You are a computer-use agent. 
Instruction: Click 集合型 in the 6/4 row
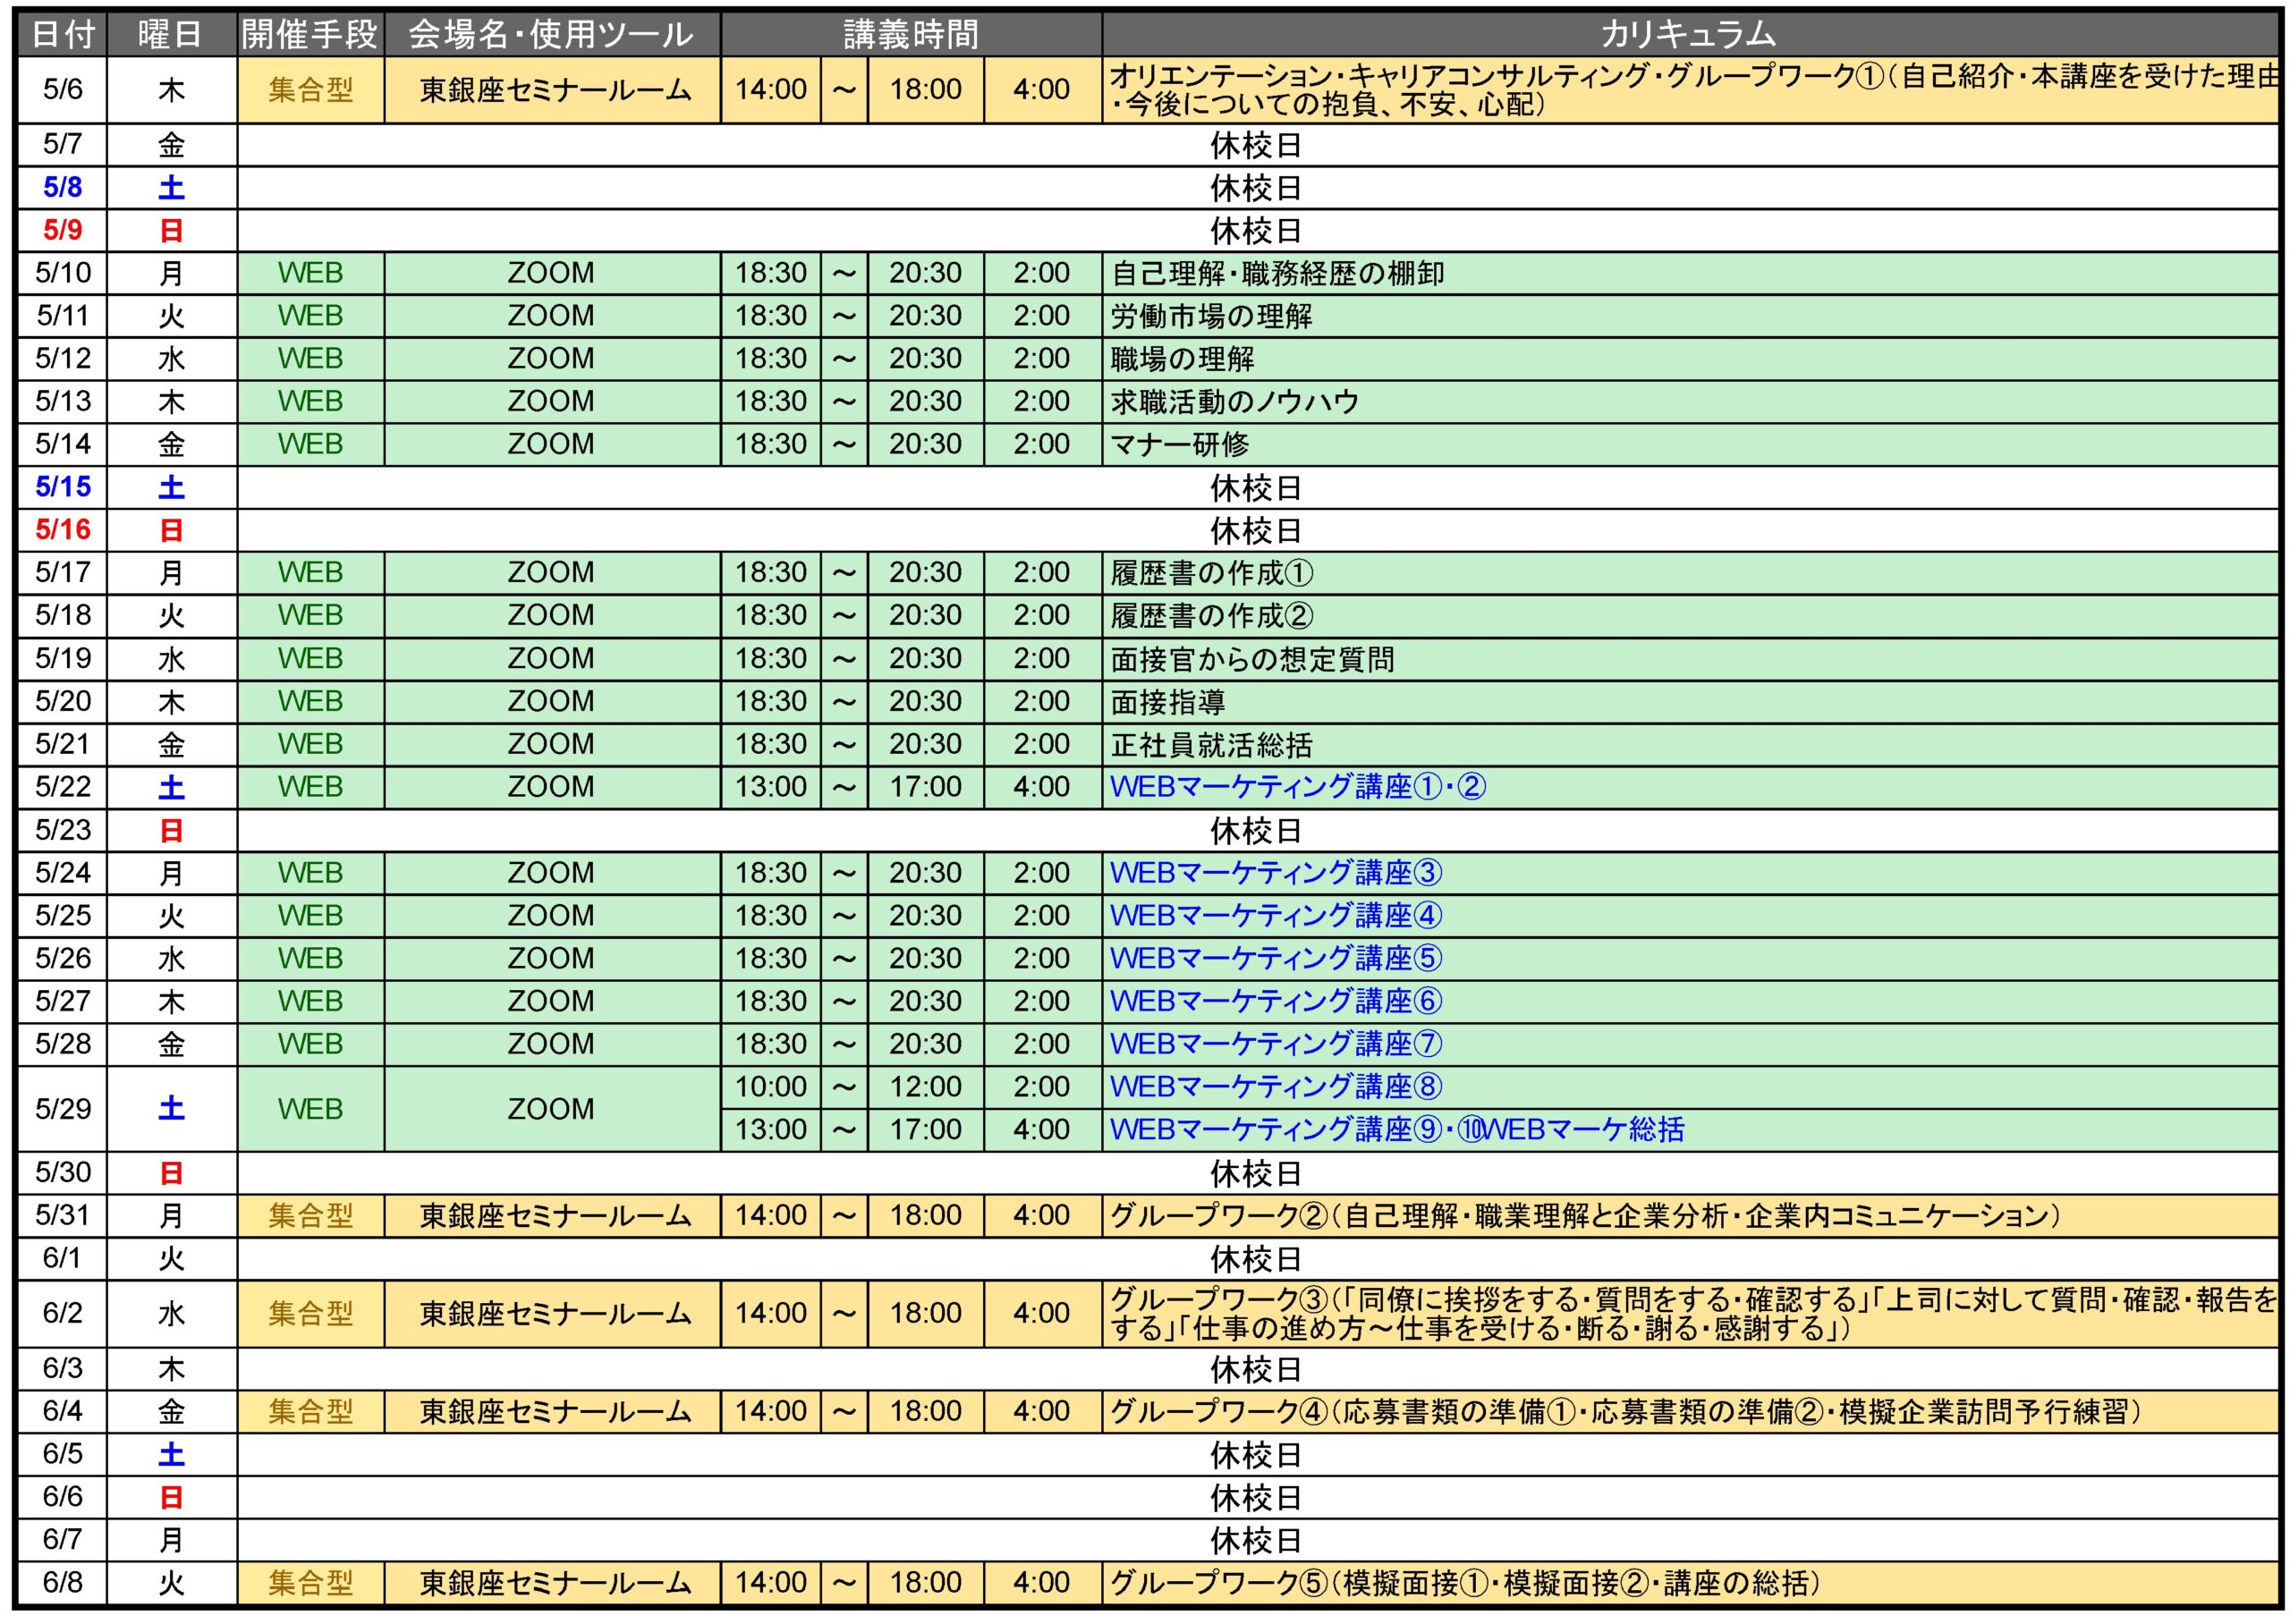tap(310, 1412)
